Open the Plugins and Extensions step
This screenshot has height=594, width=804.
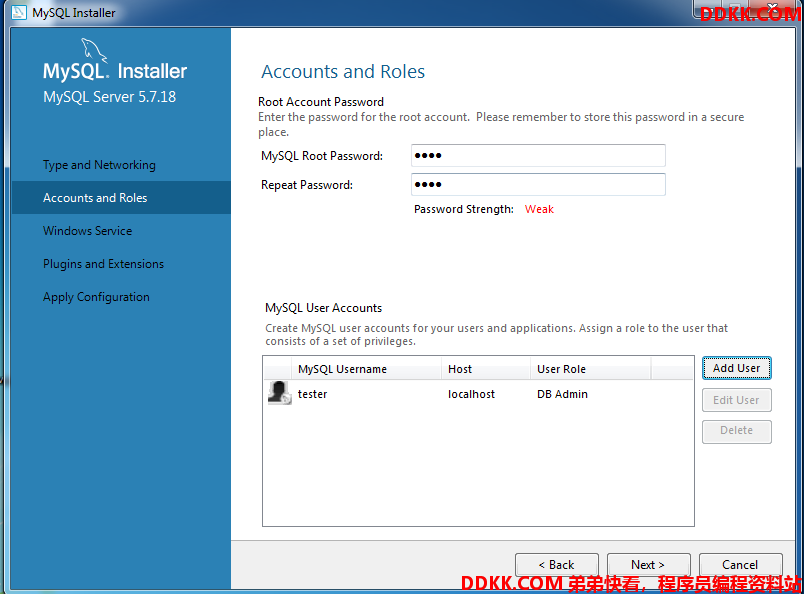103,264
